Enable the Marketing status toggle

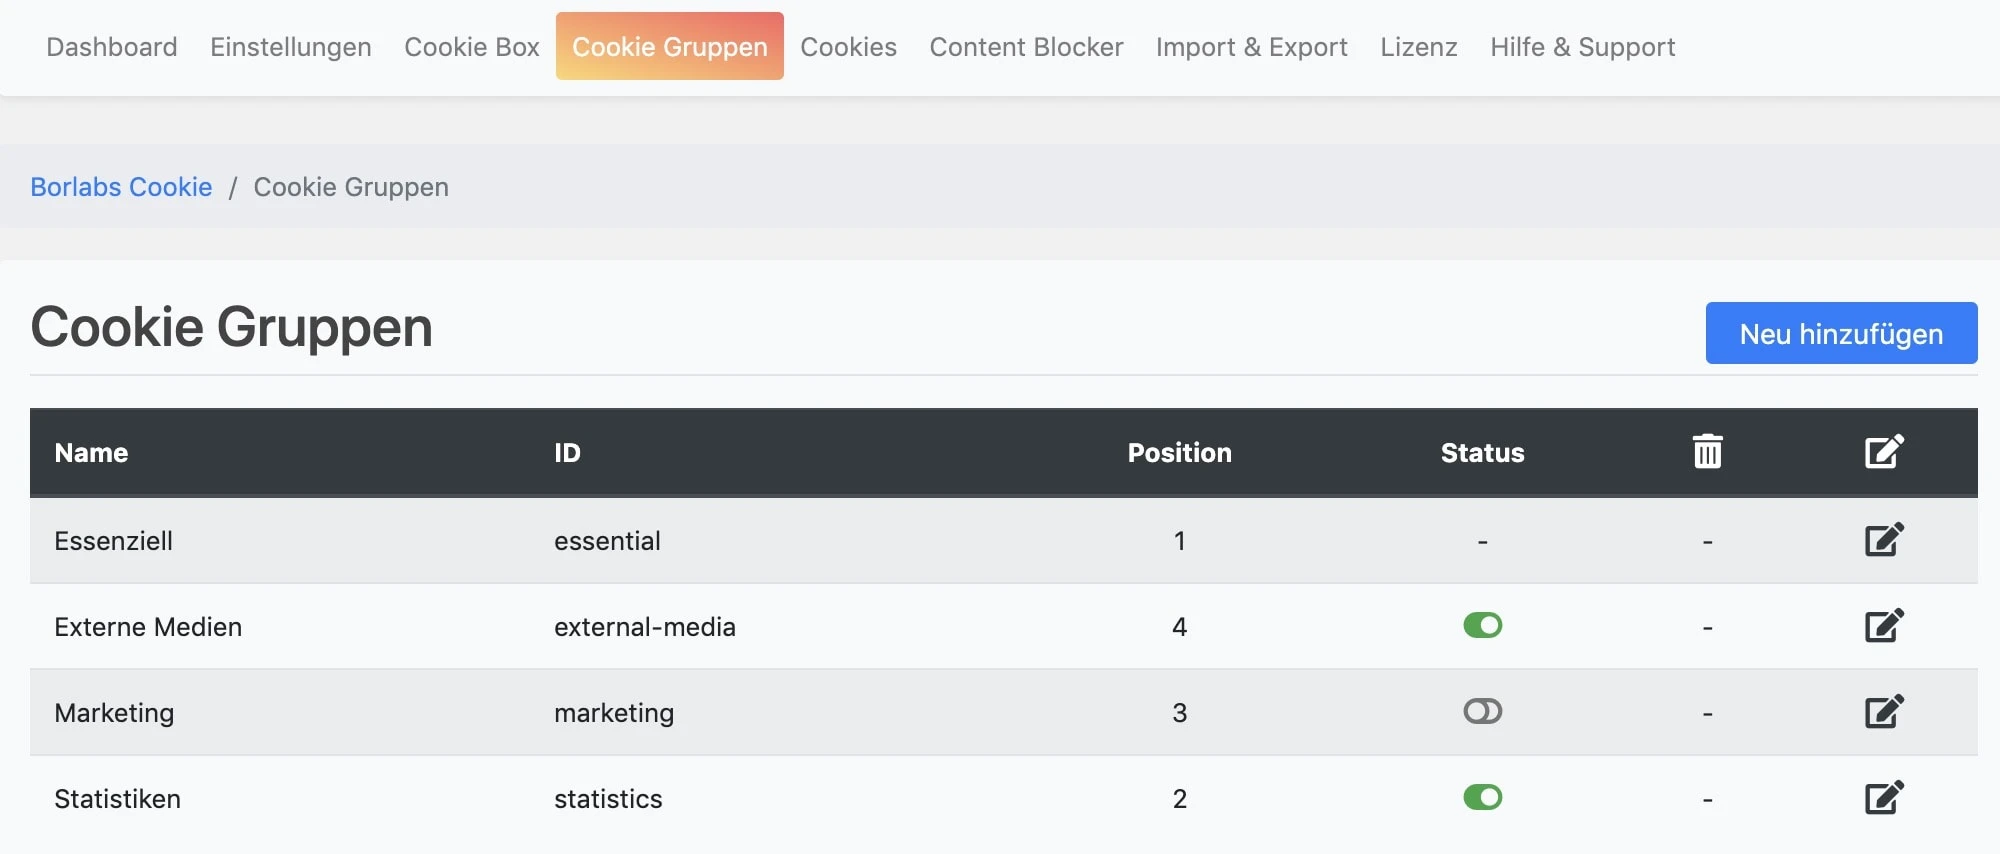click(1482, 712)
